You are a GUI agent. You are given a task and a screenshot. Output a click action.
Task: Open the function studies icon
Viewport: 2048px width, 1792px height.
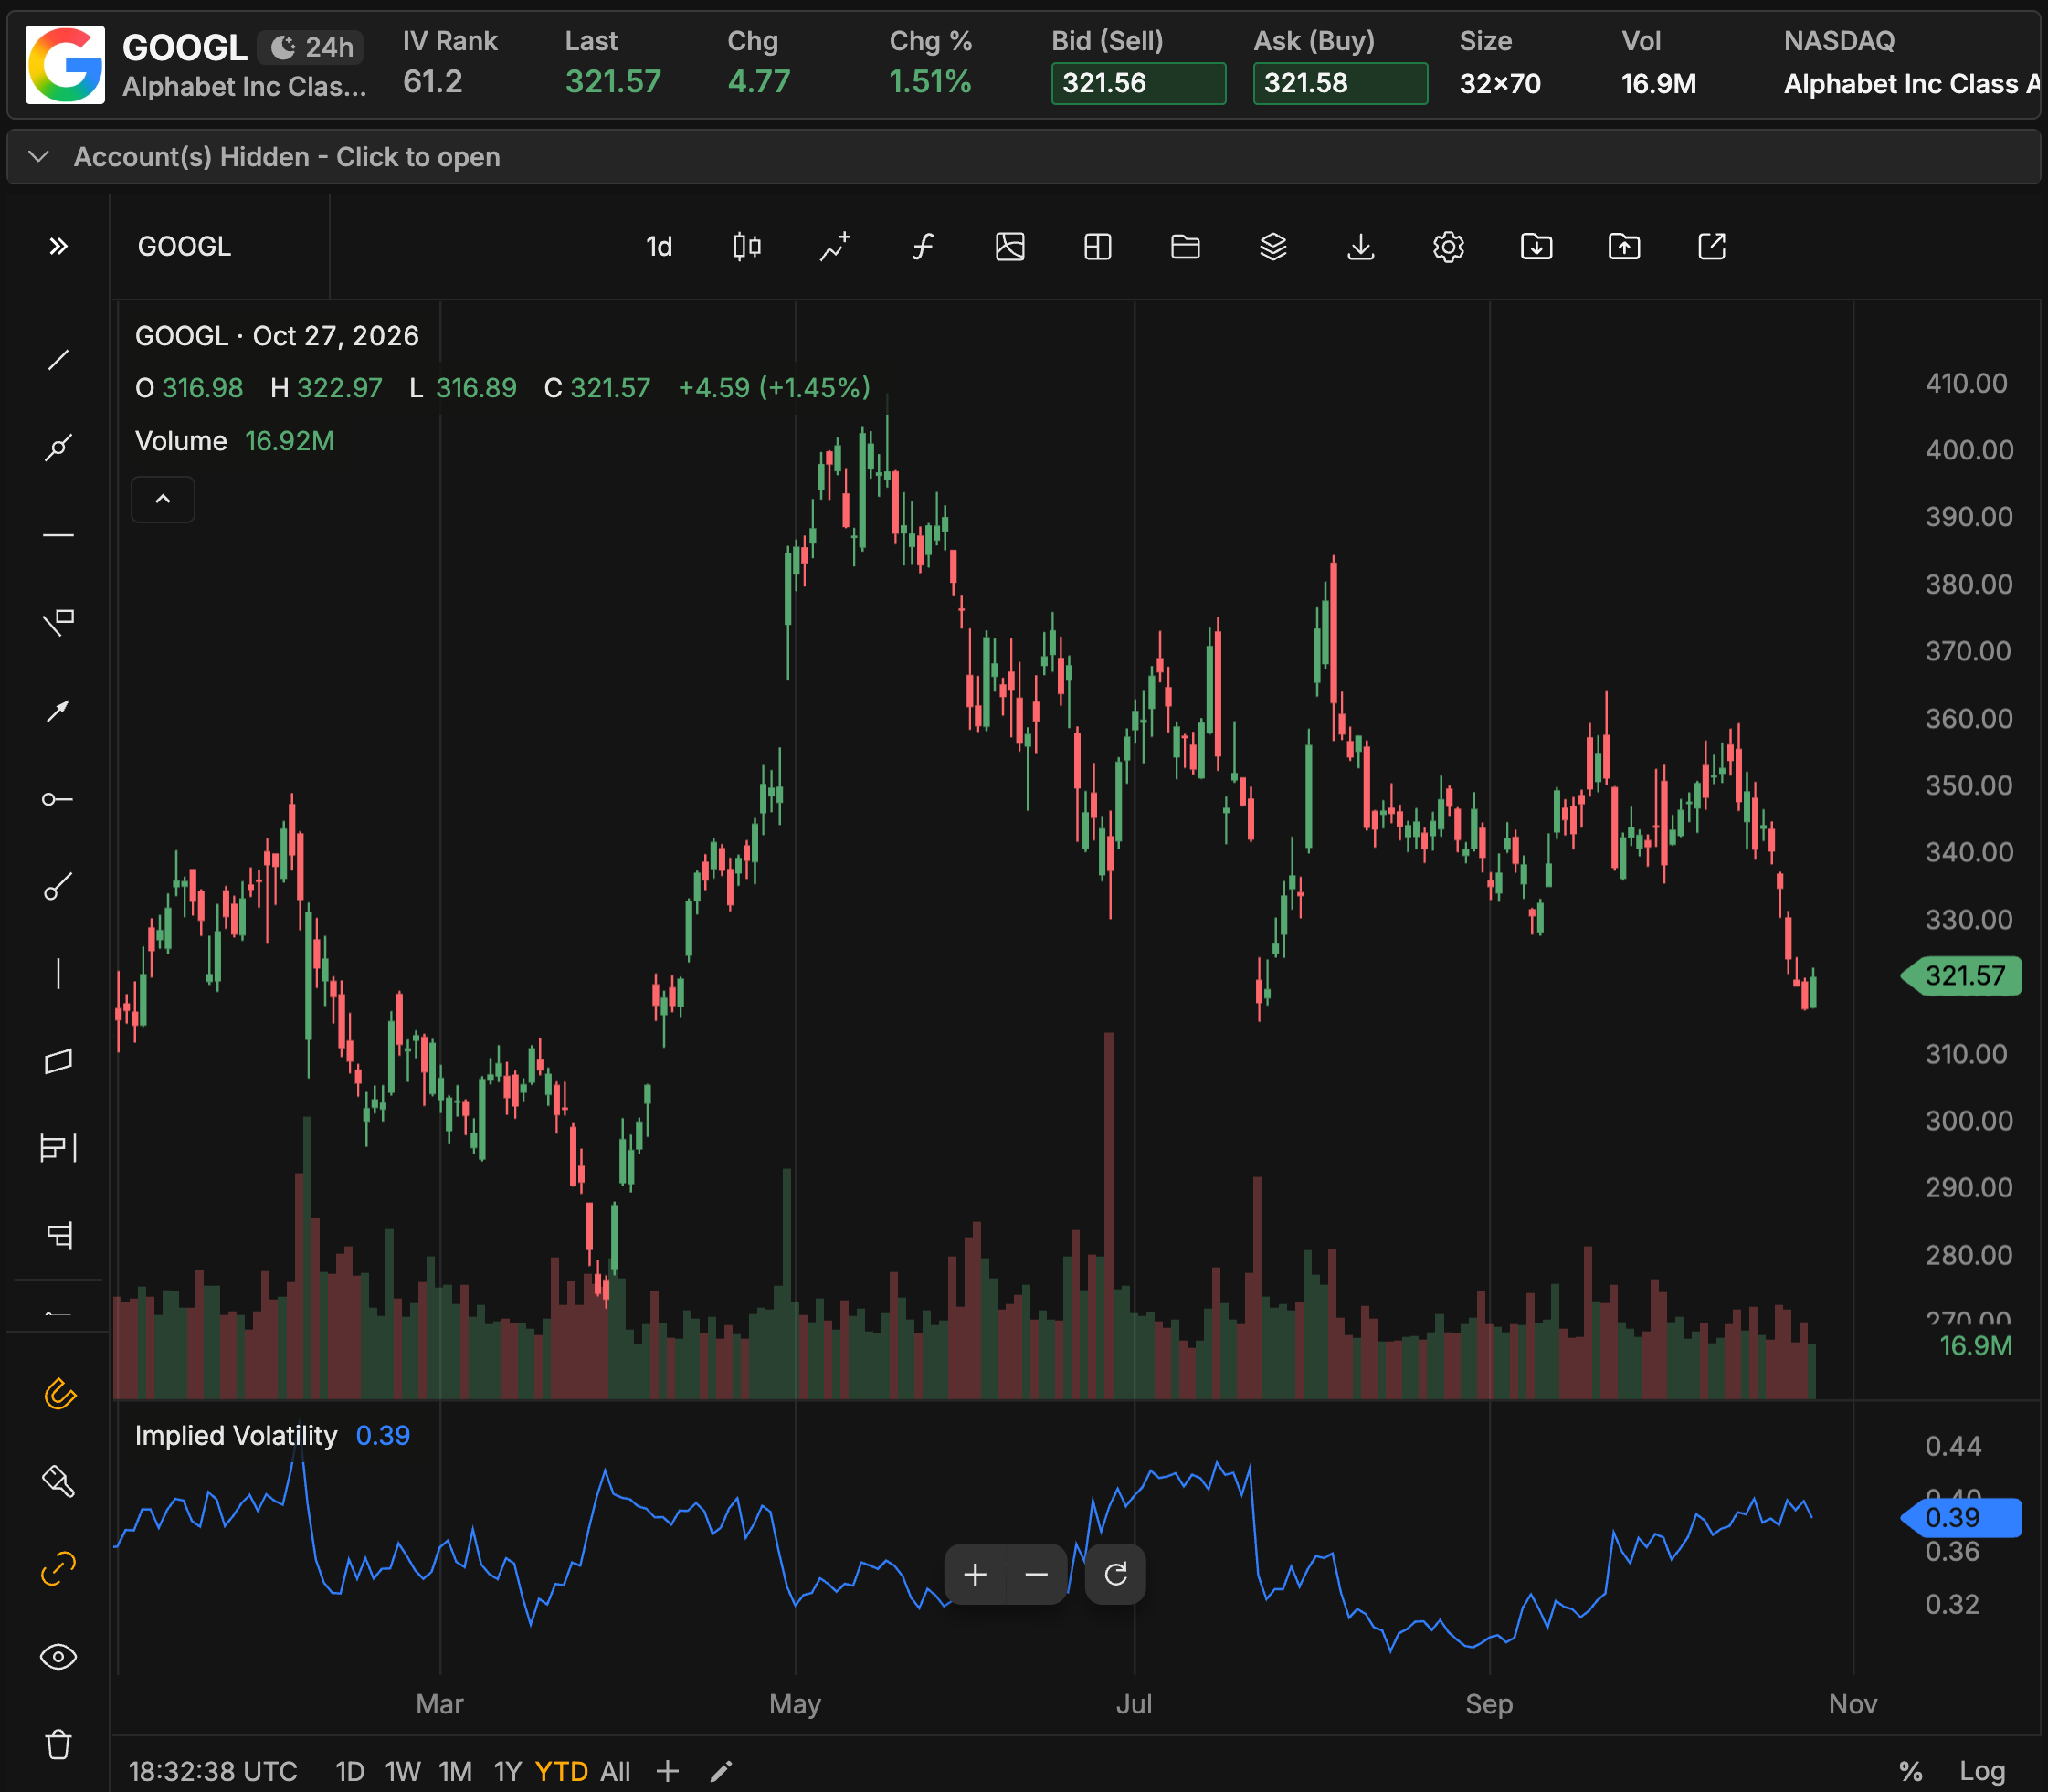pyautogui.click(x=923, y=246)
